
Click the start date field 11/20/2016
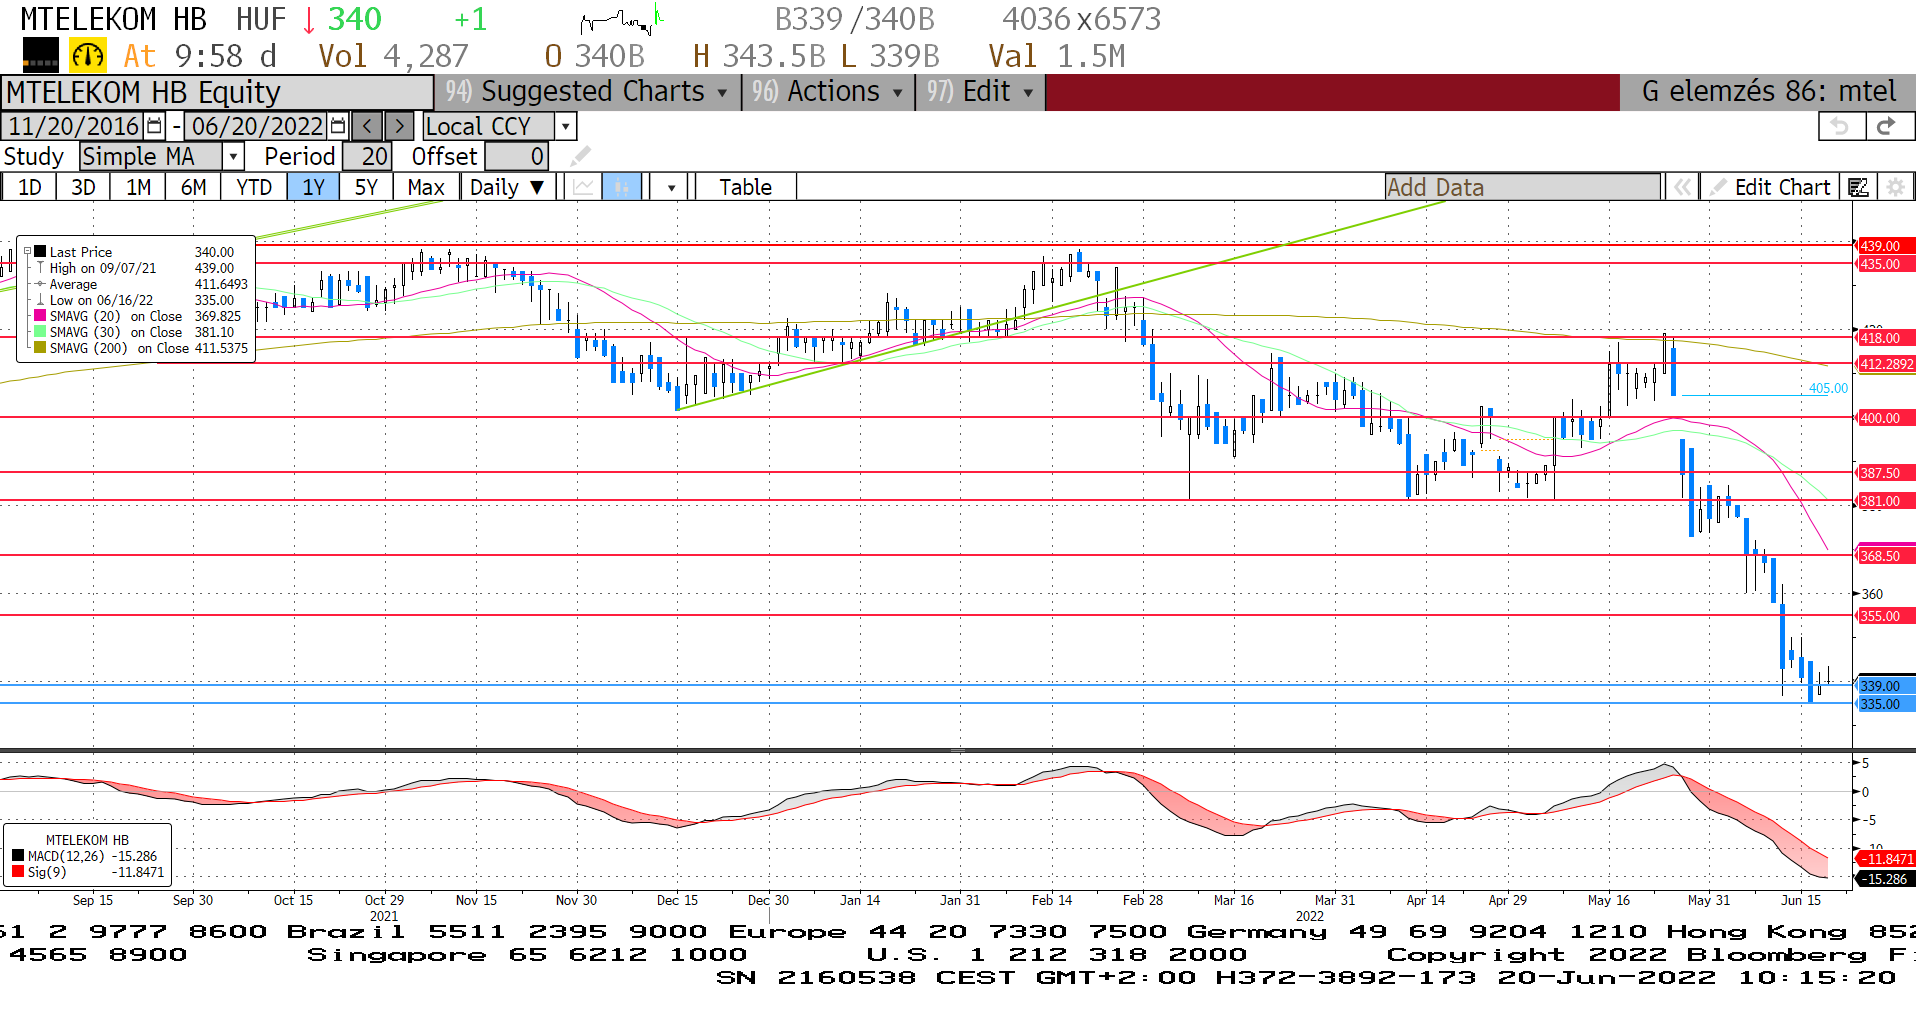pos(74,126)
